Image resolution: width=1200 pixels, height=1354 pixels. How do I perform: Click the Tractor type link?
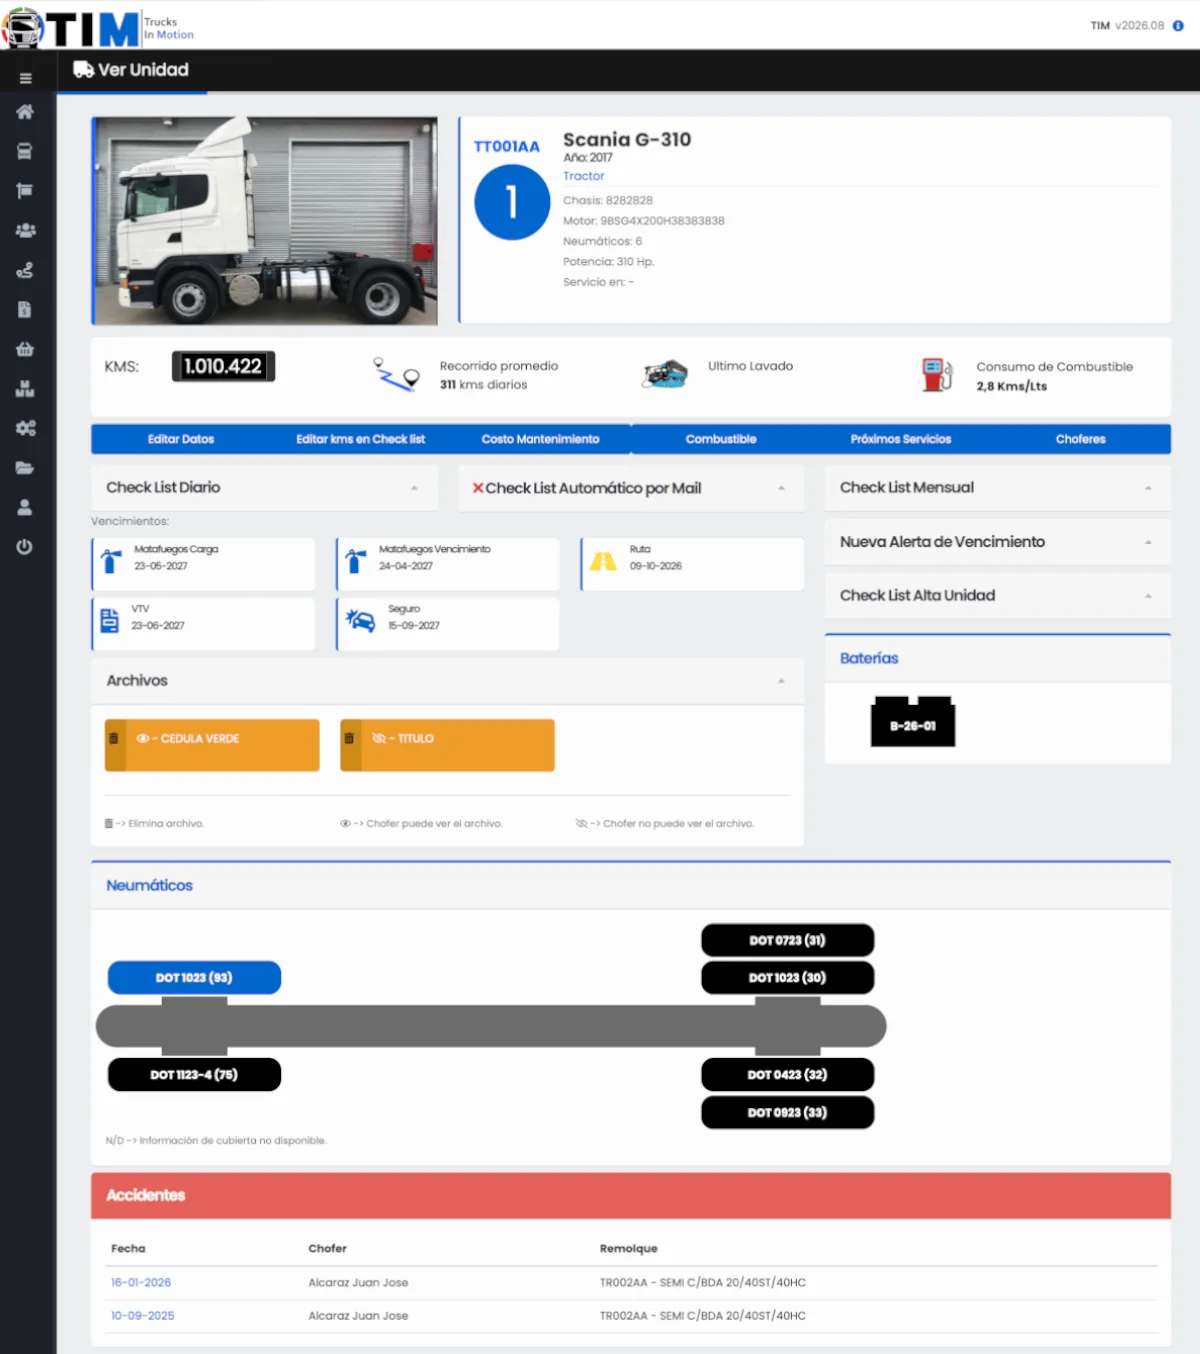coord(584,176)
